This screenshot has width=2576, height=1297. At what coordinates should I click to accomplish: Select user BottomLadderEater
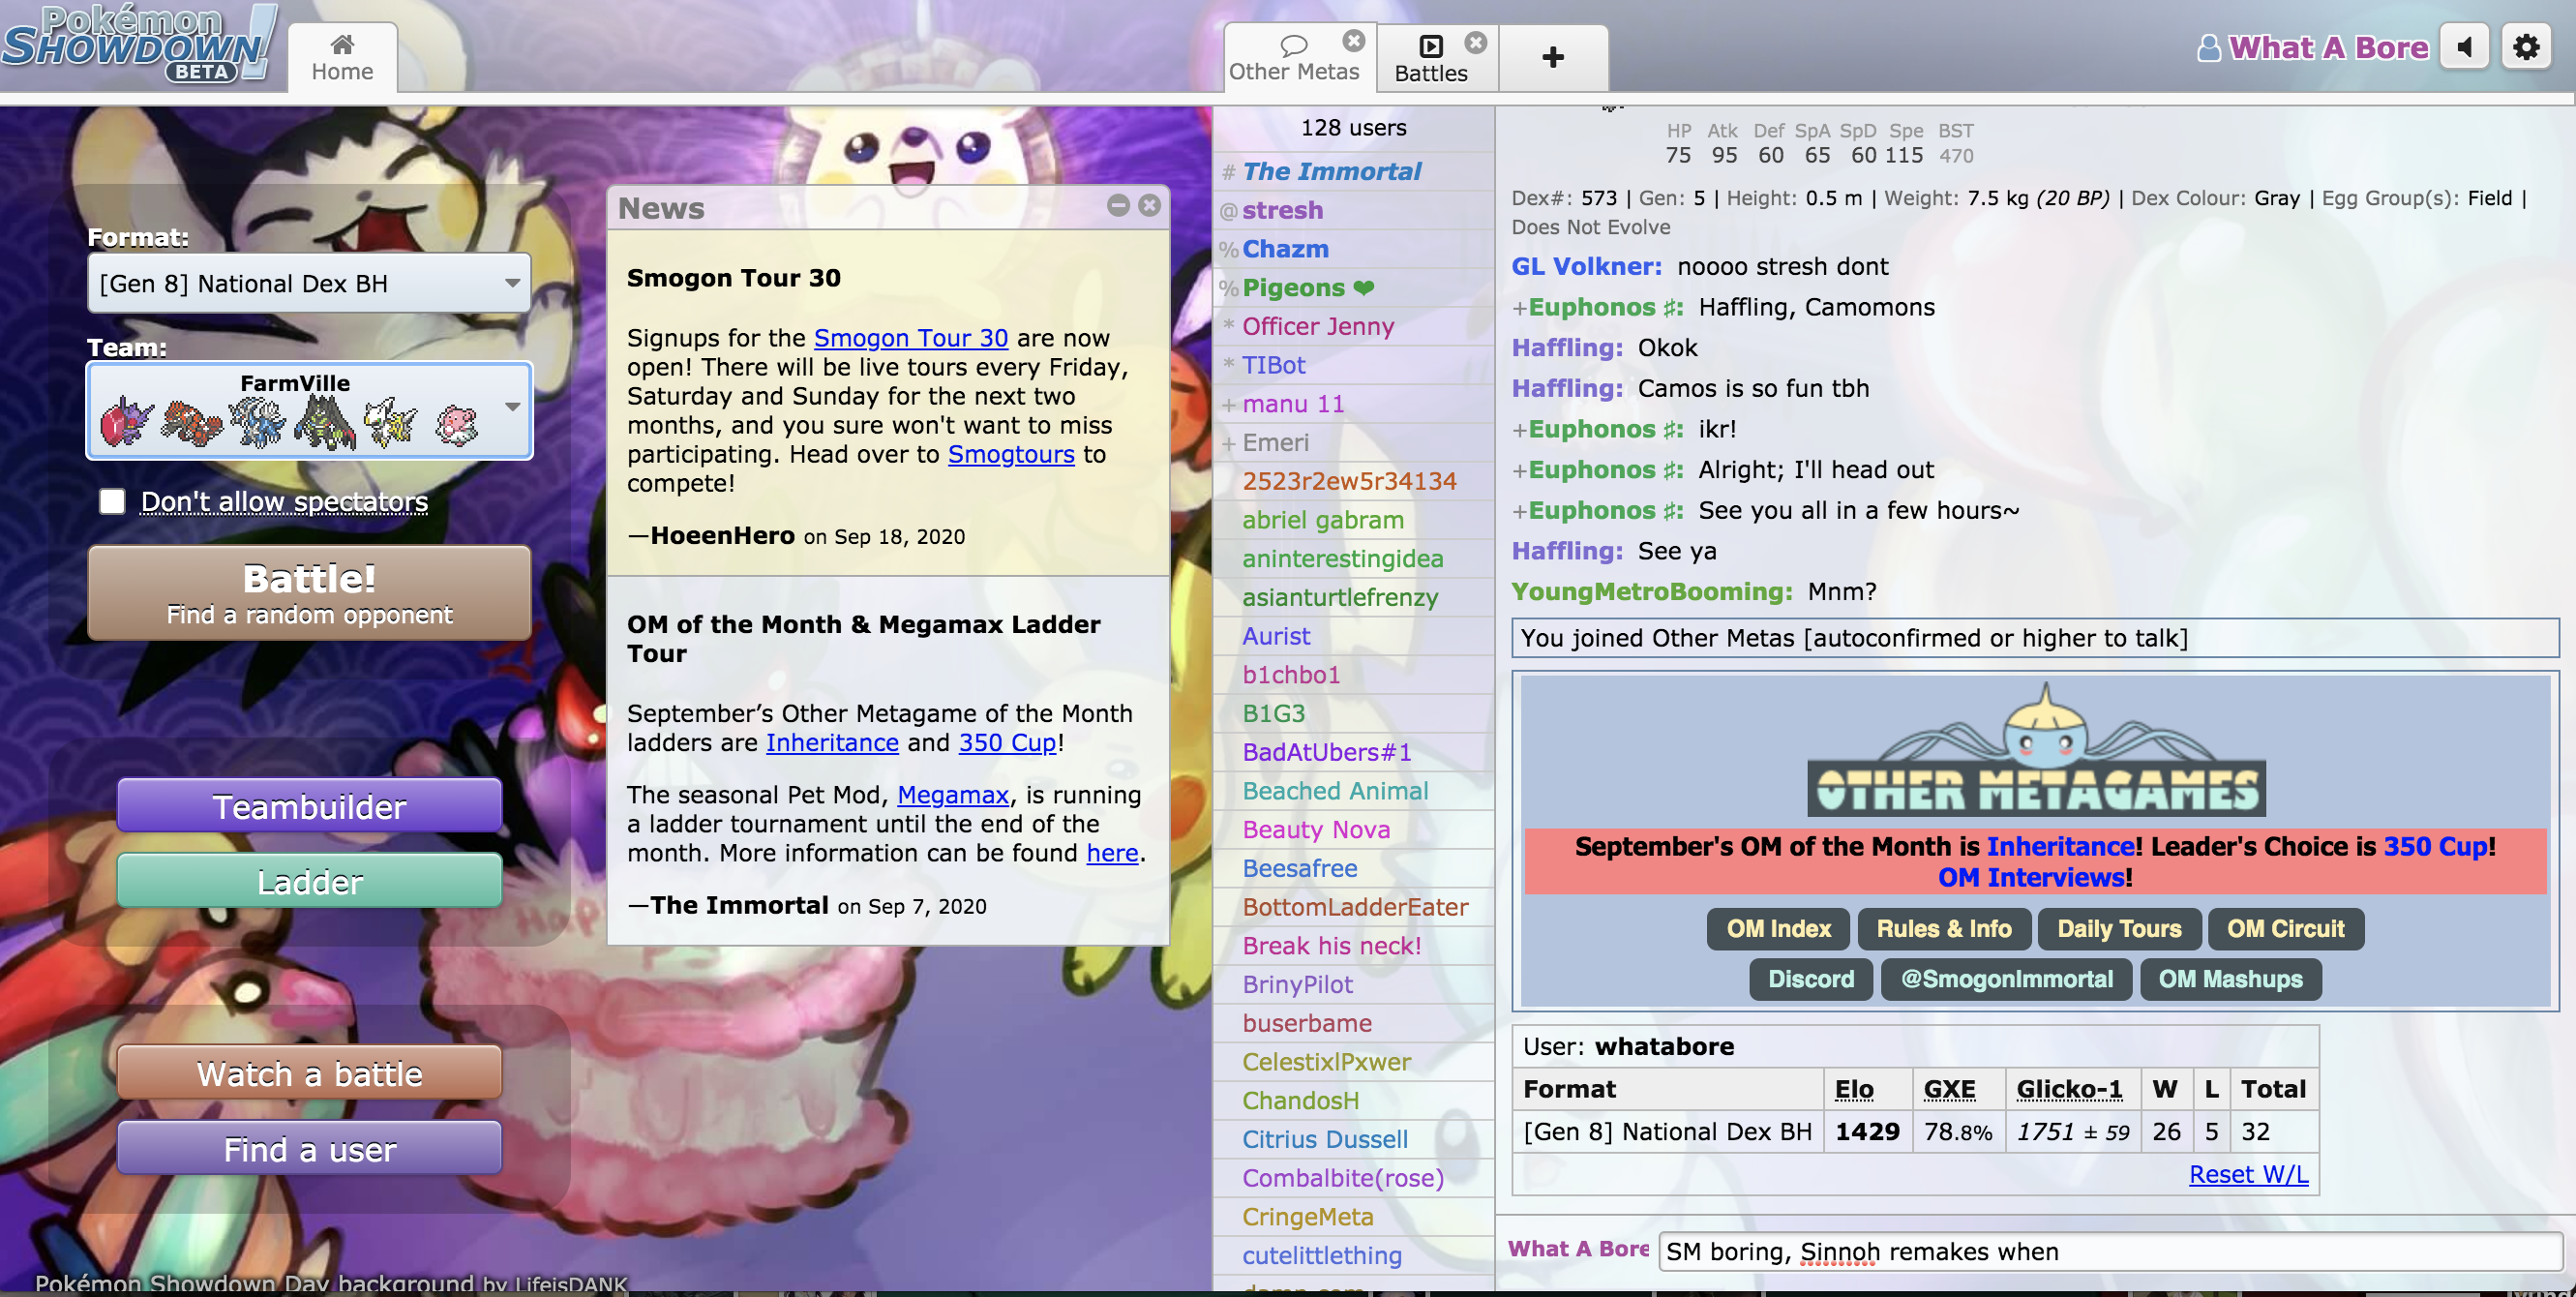click(1355, 907)
